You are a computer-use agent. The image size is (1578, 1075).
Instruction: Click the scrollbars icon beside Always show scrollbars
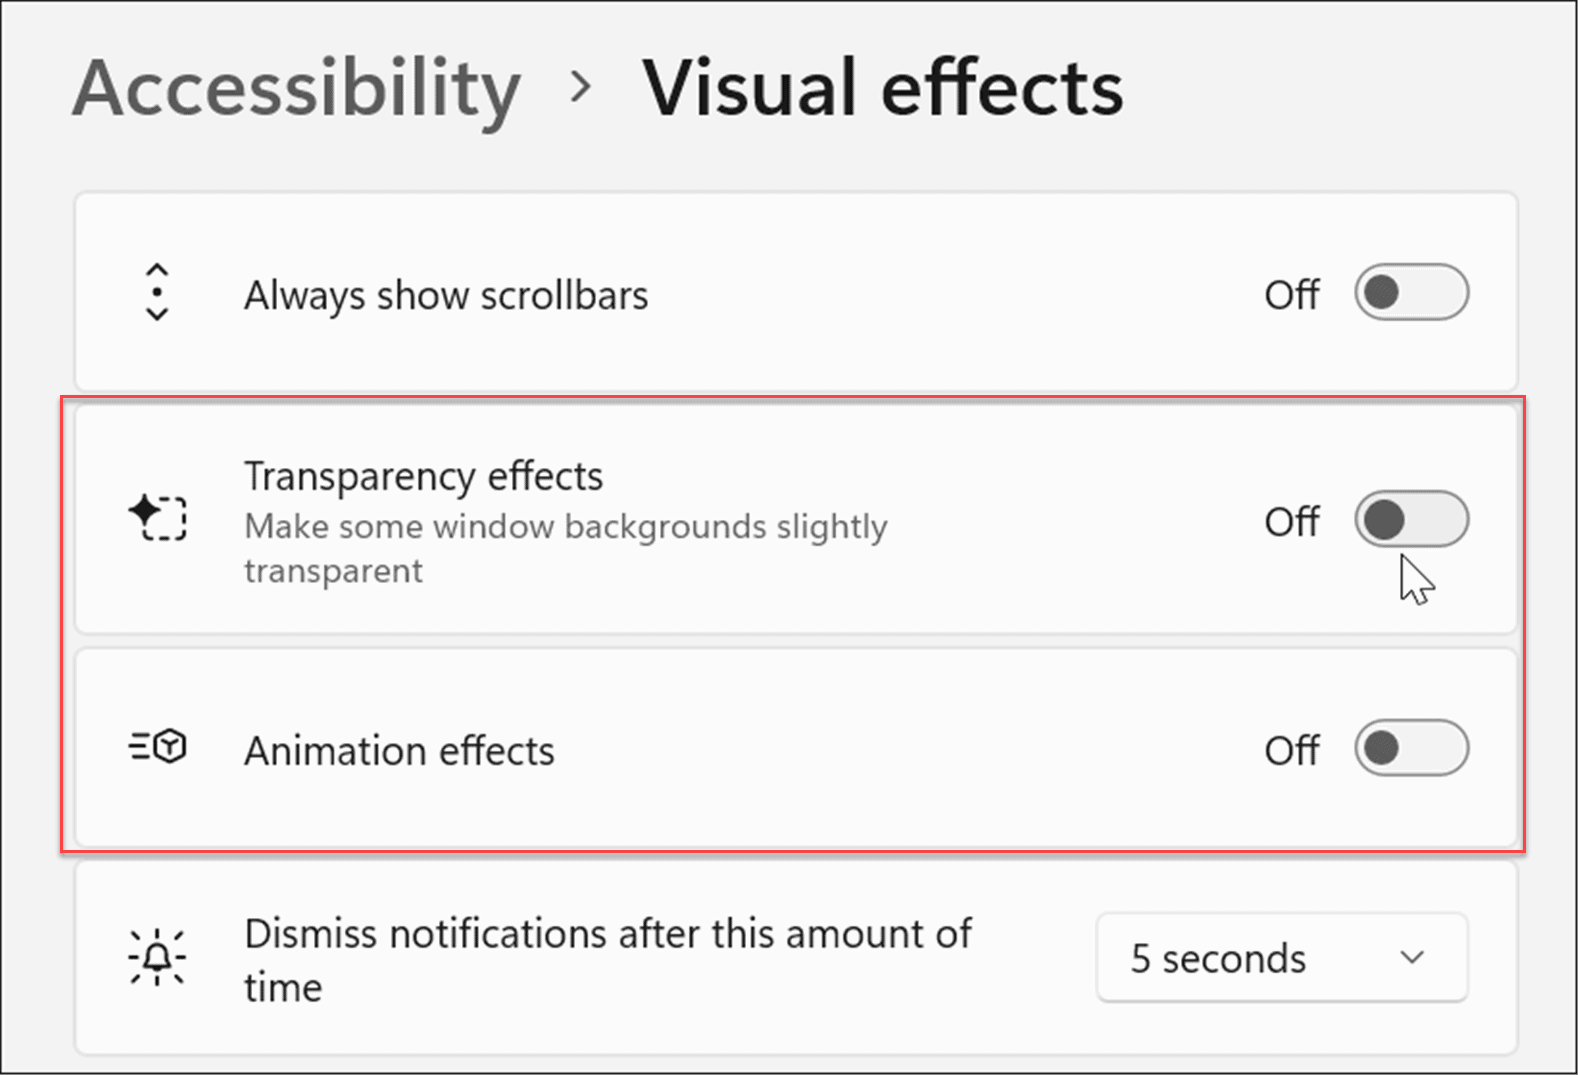(157, 293)
